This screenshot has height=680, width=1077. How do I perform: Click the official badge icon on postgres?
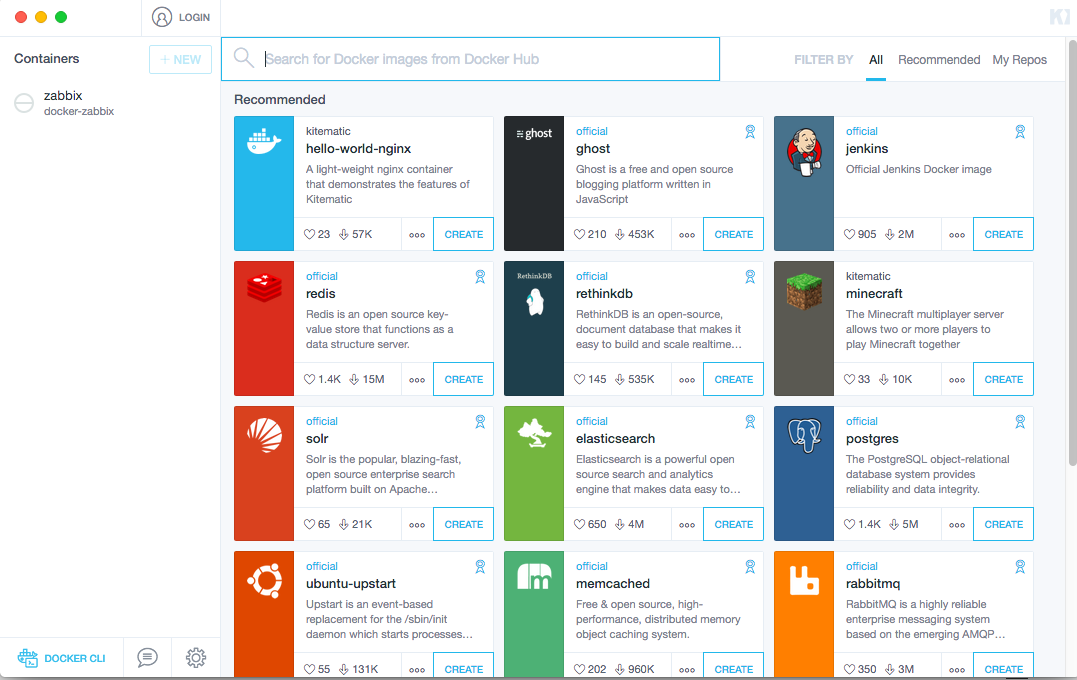click(1020, 421)
